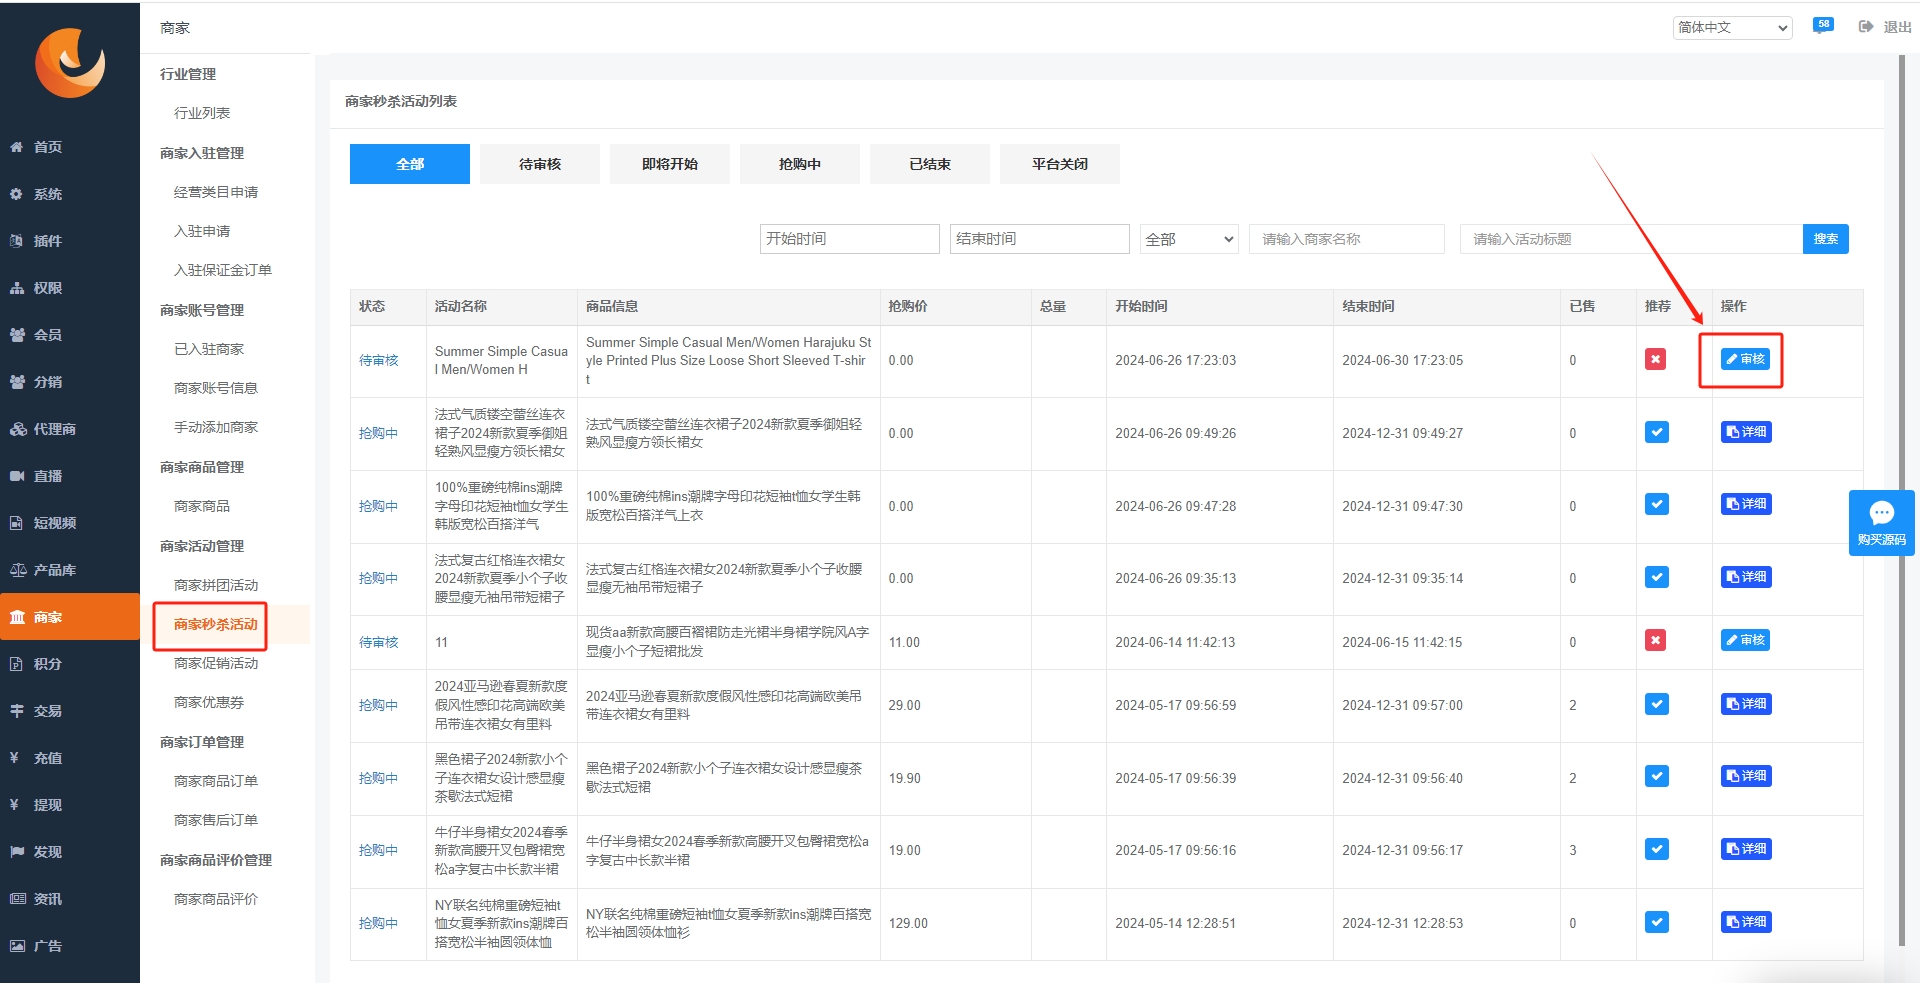This screenshot has width=1920, height=983.
Task: Open 商家拼团活动 in the submenu
Action: point(216,585)
